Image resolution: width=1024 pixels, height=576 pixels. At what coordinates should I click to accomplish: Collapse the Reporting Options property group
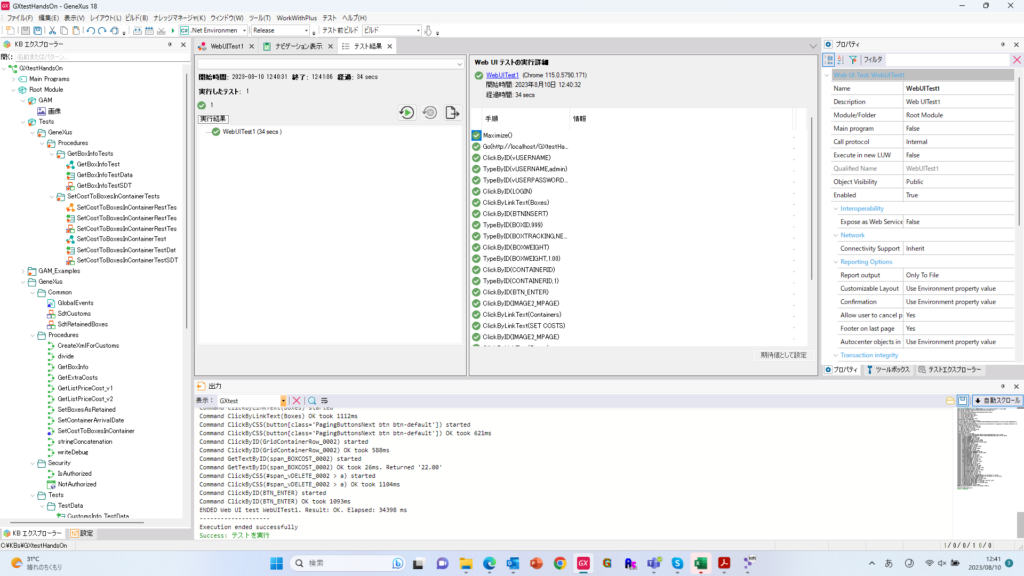(835, 262)
